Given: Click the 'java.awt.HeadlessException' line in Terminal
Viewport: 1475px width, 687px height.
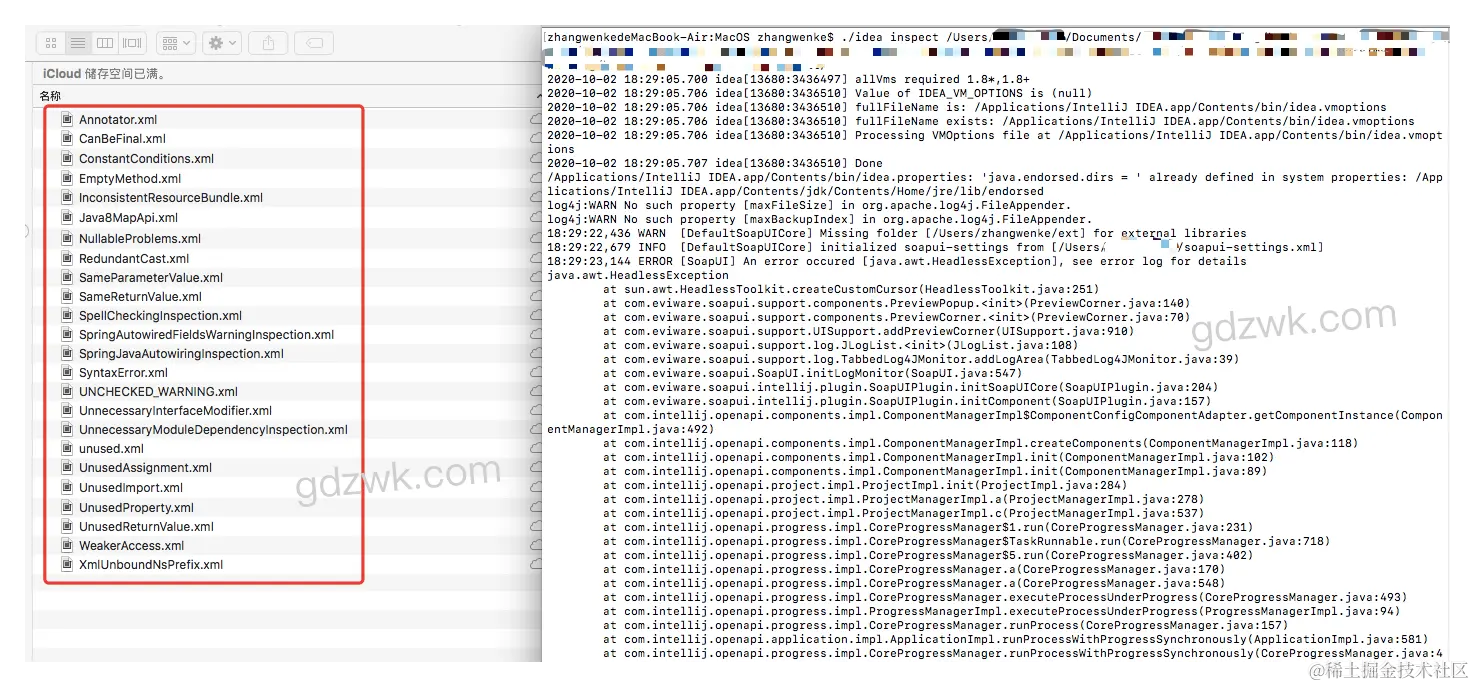Looking at the screenshot, I should coord(637,275).
